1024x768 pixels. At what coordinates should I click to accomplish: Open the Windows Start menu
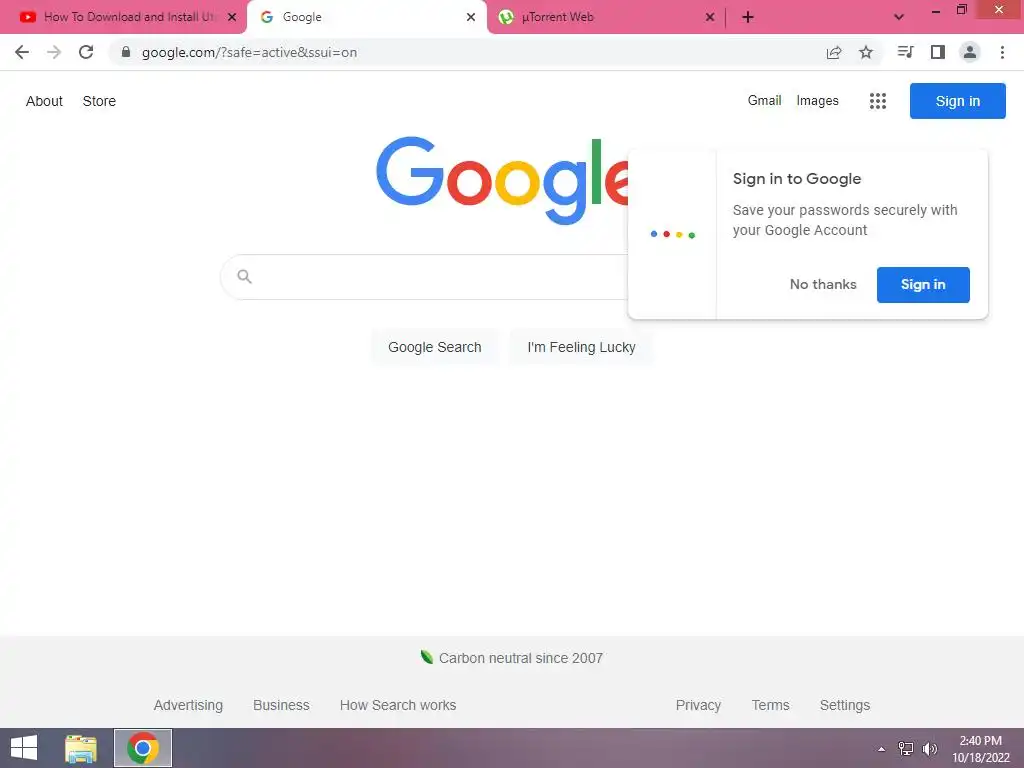point(24,748)
